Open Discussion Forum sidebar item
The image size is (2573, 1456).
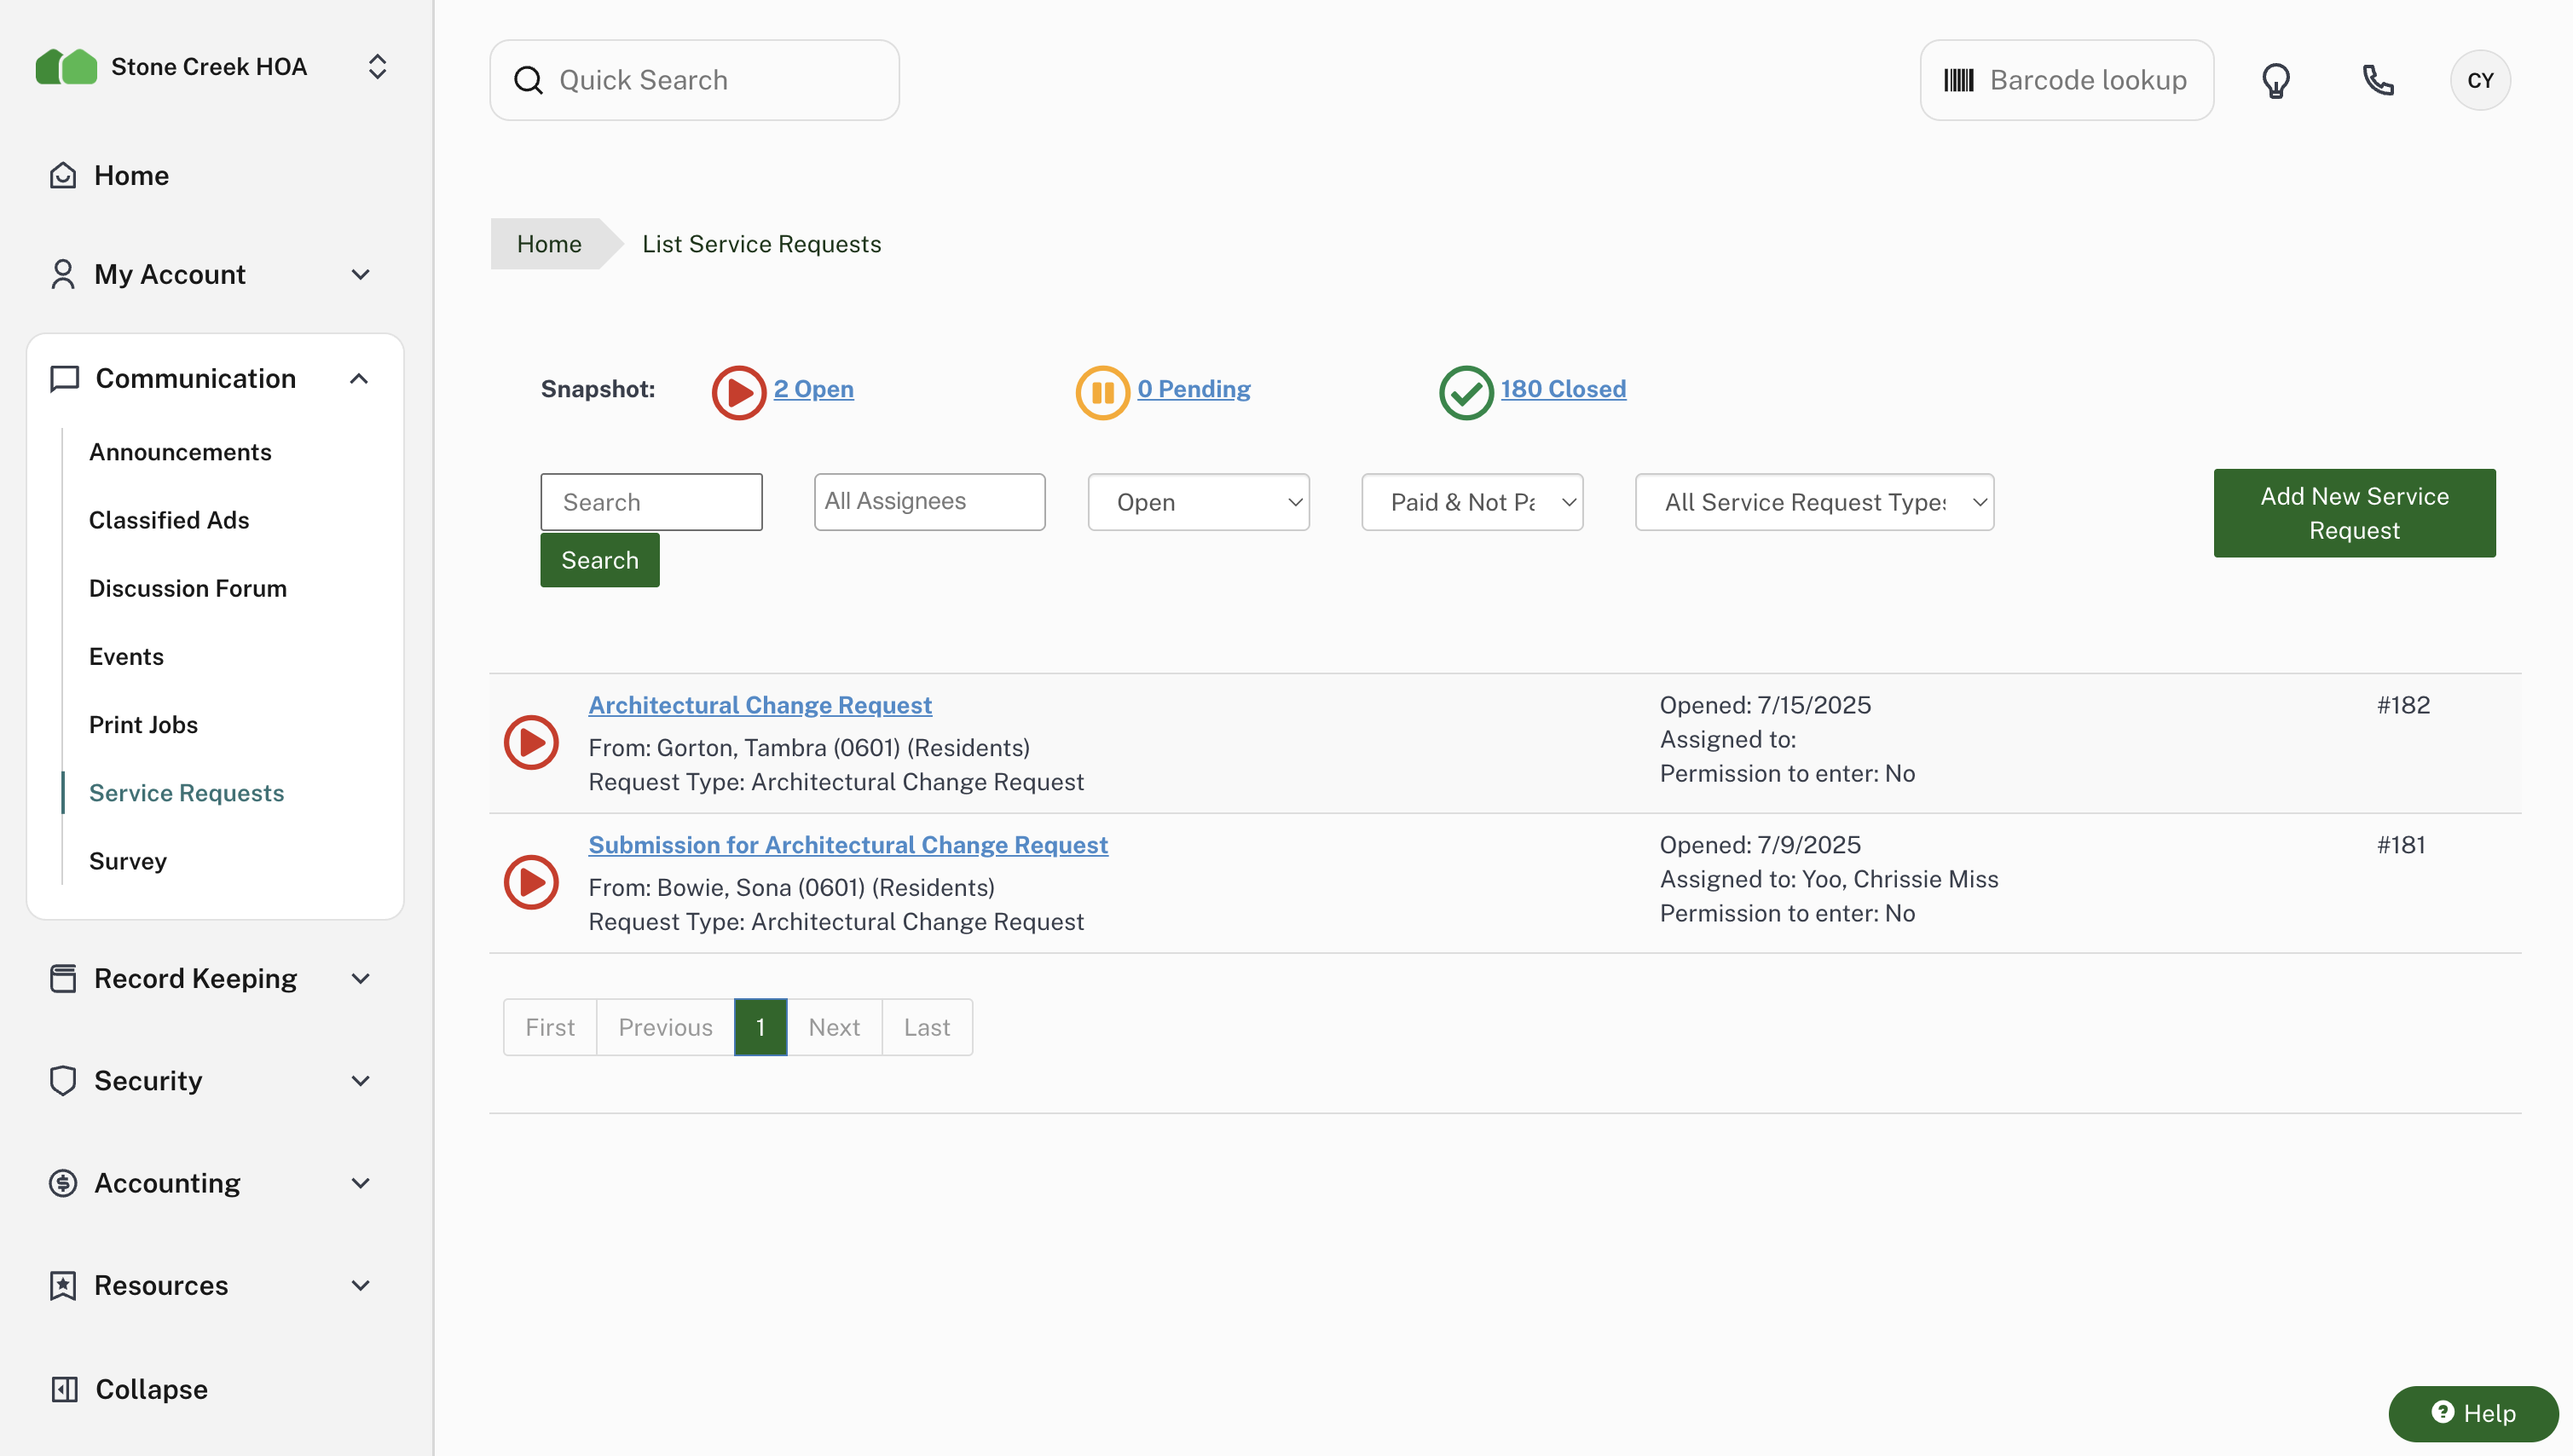tap(188, 588)
